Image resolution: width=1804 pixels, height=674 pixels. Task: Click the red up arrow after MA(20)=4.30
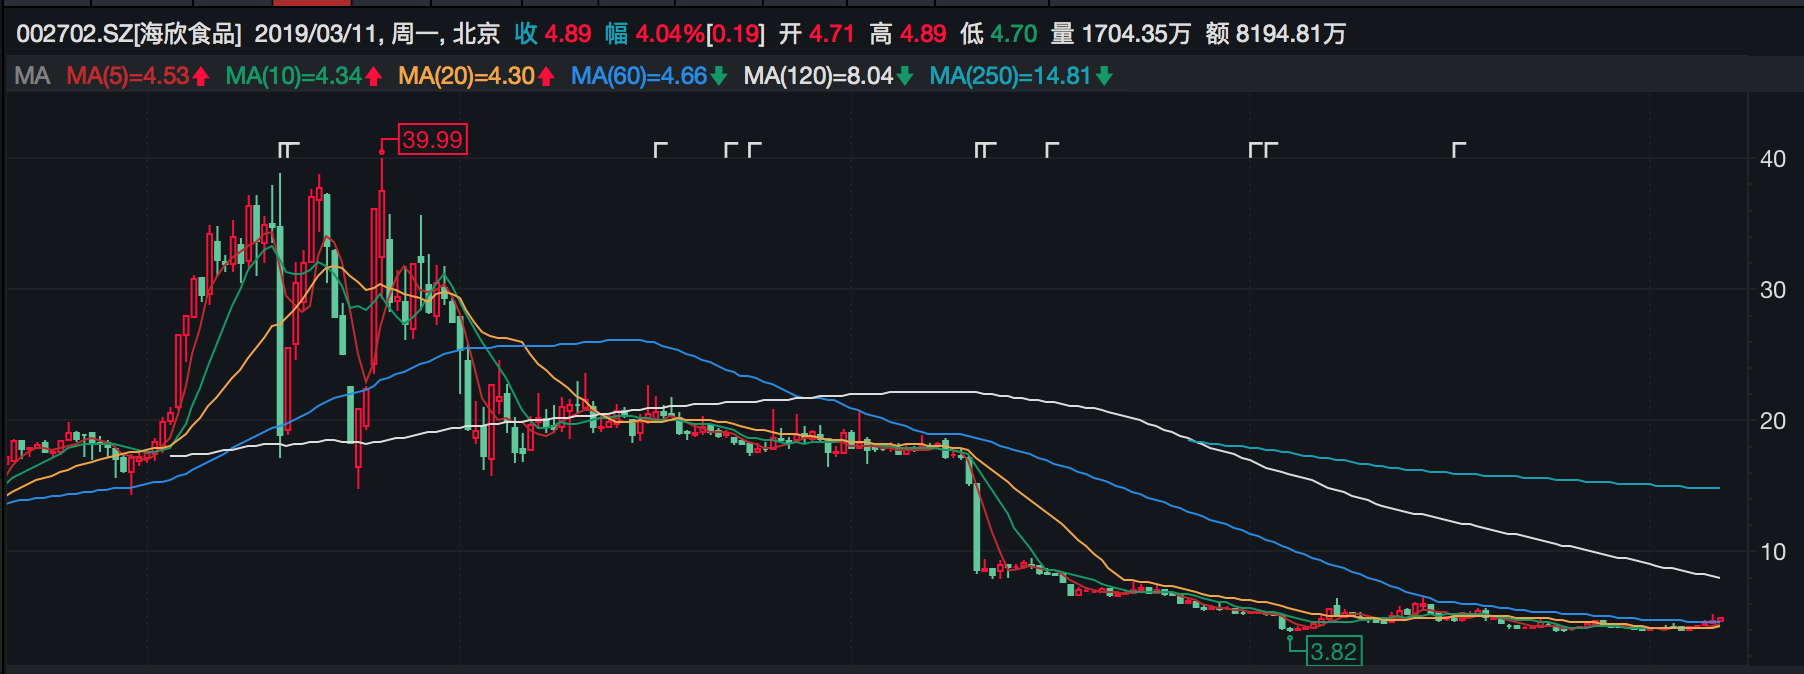click(546, 77)
